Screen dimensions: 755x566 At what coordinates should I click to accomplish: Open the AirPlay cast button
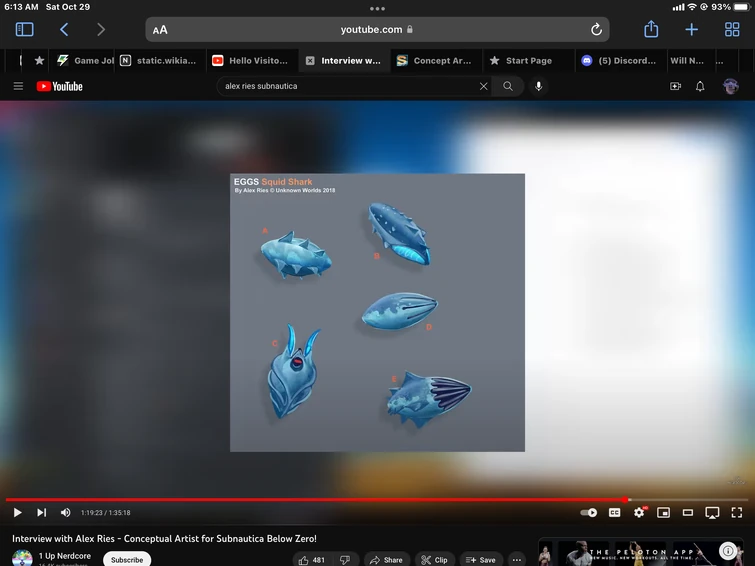(x=712, y=513)
